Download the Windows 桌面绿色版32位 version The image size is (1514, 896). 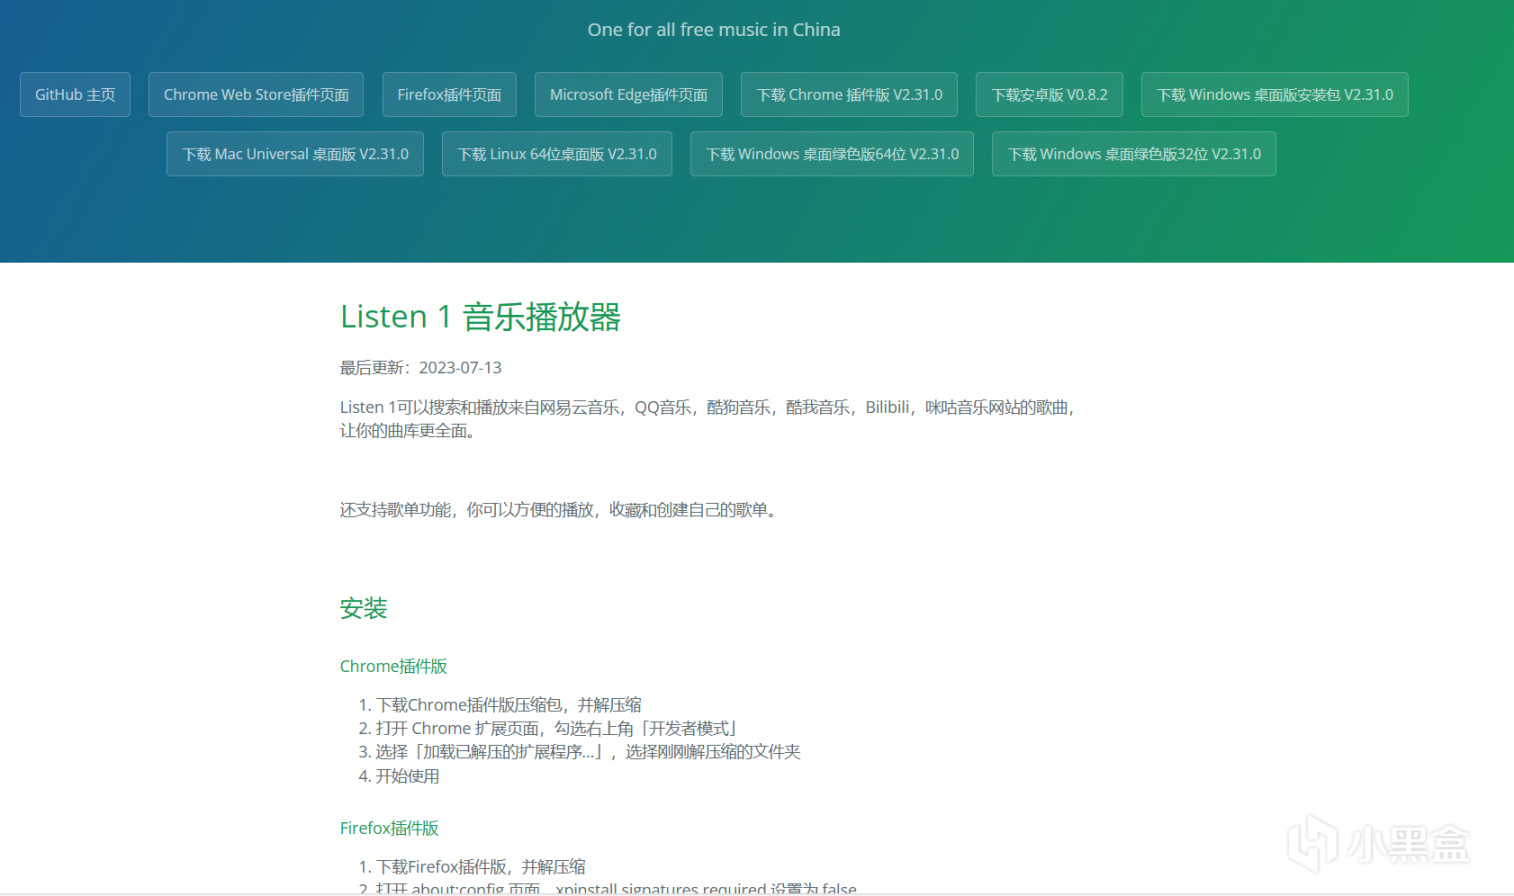pos(1133,153)
